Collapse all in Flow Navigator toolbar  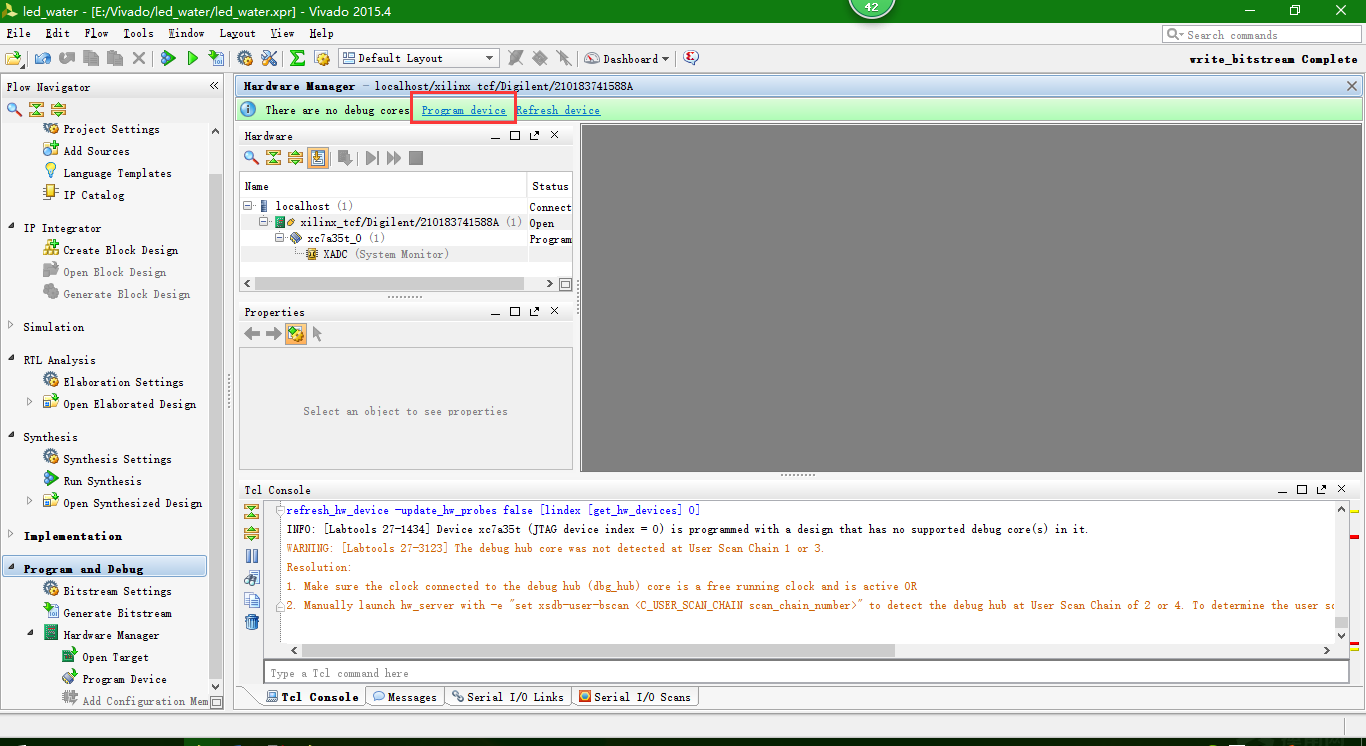click(37, 109)
